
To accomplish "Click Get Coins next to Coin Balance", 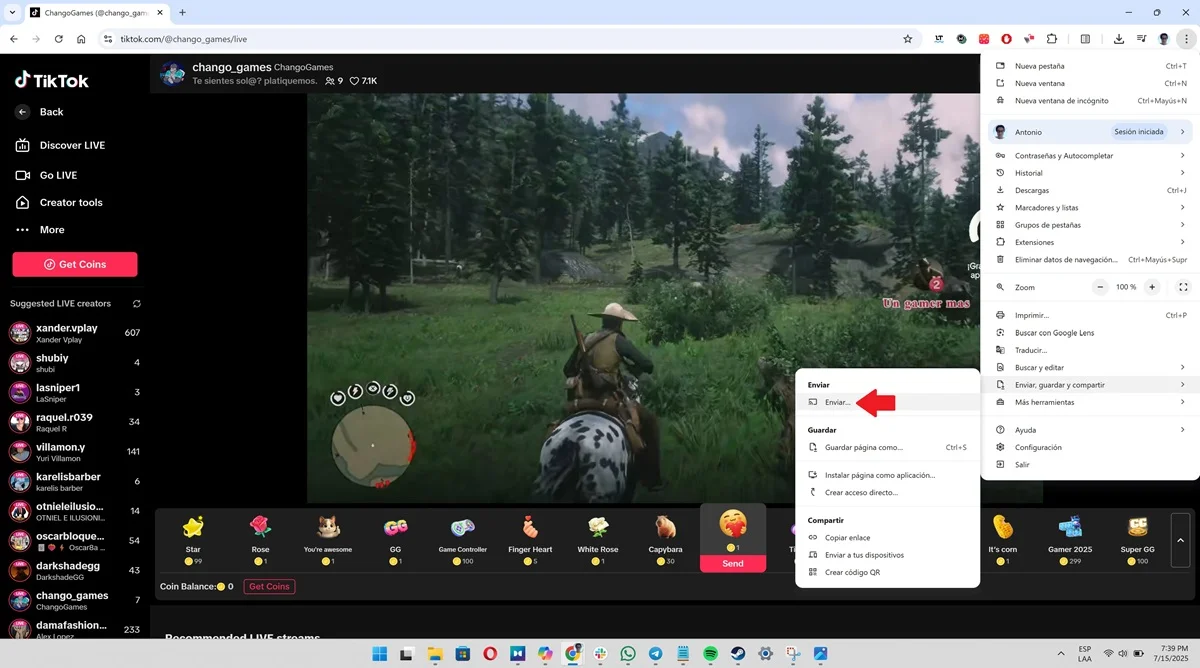I will click(269, 586).
